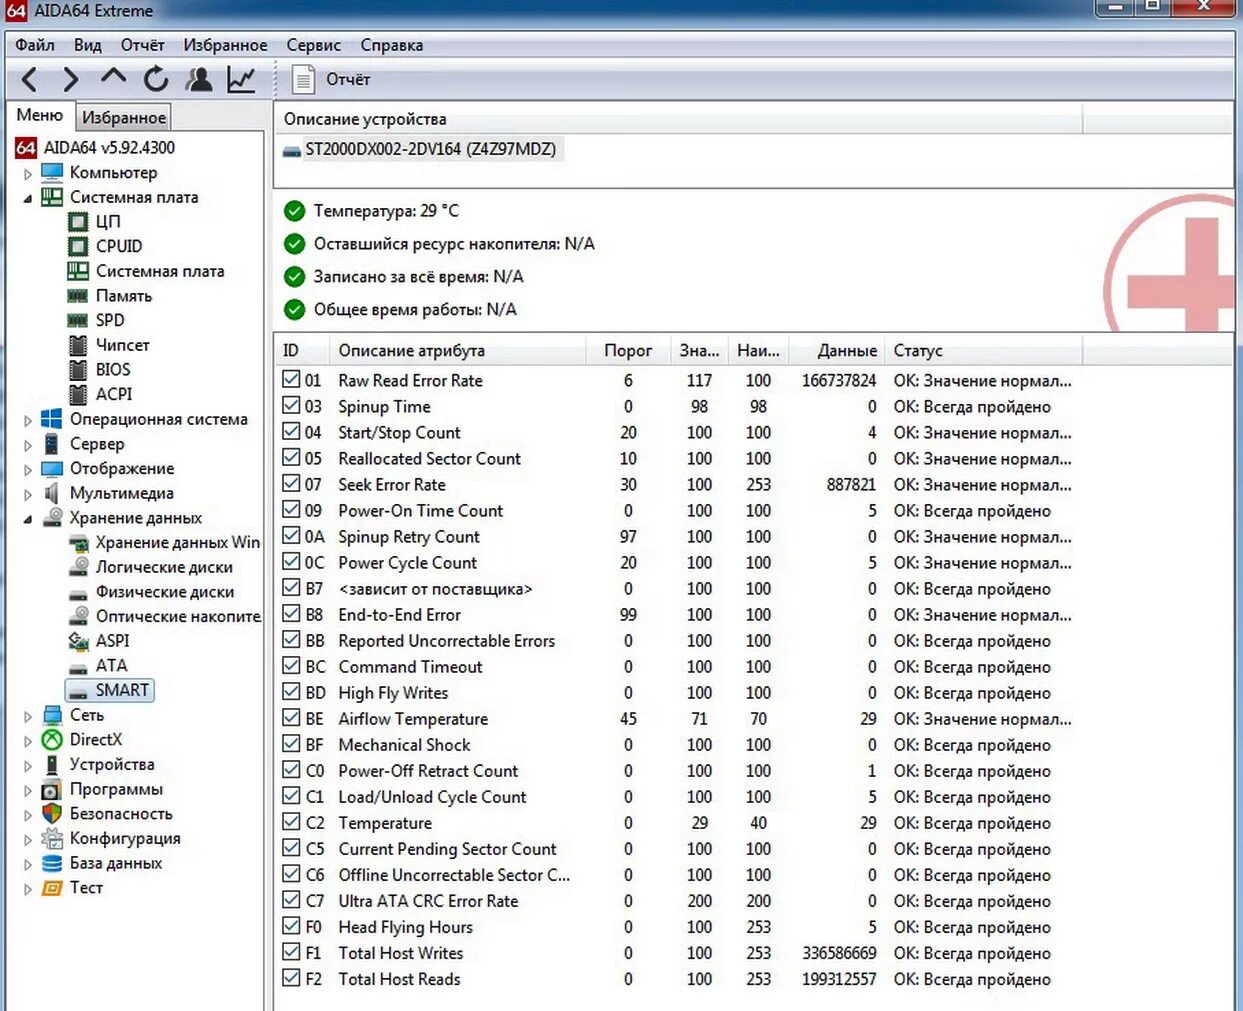Click the Тест benchmark icon
Image resolution: width=1243 pixels, height=1011 pixels.
[52, 888]
